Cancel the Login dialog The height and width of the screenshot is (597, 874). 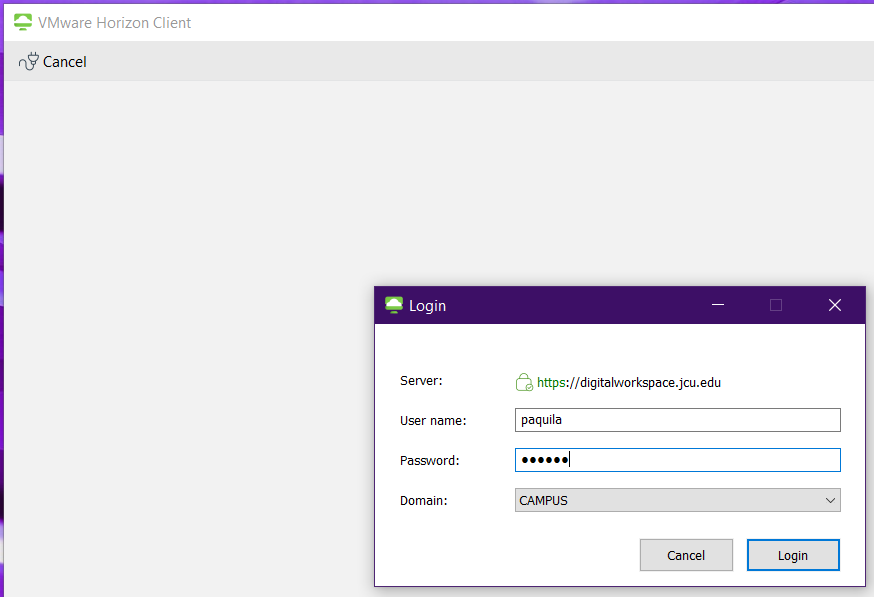(x=686, y=555)
